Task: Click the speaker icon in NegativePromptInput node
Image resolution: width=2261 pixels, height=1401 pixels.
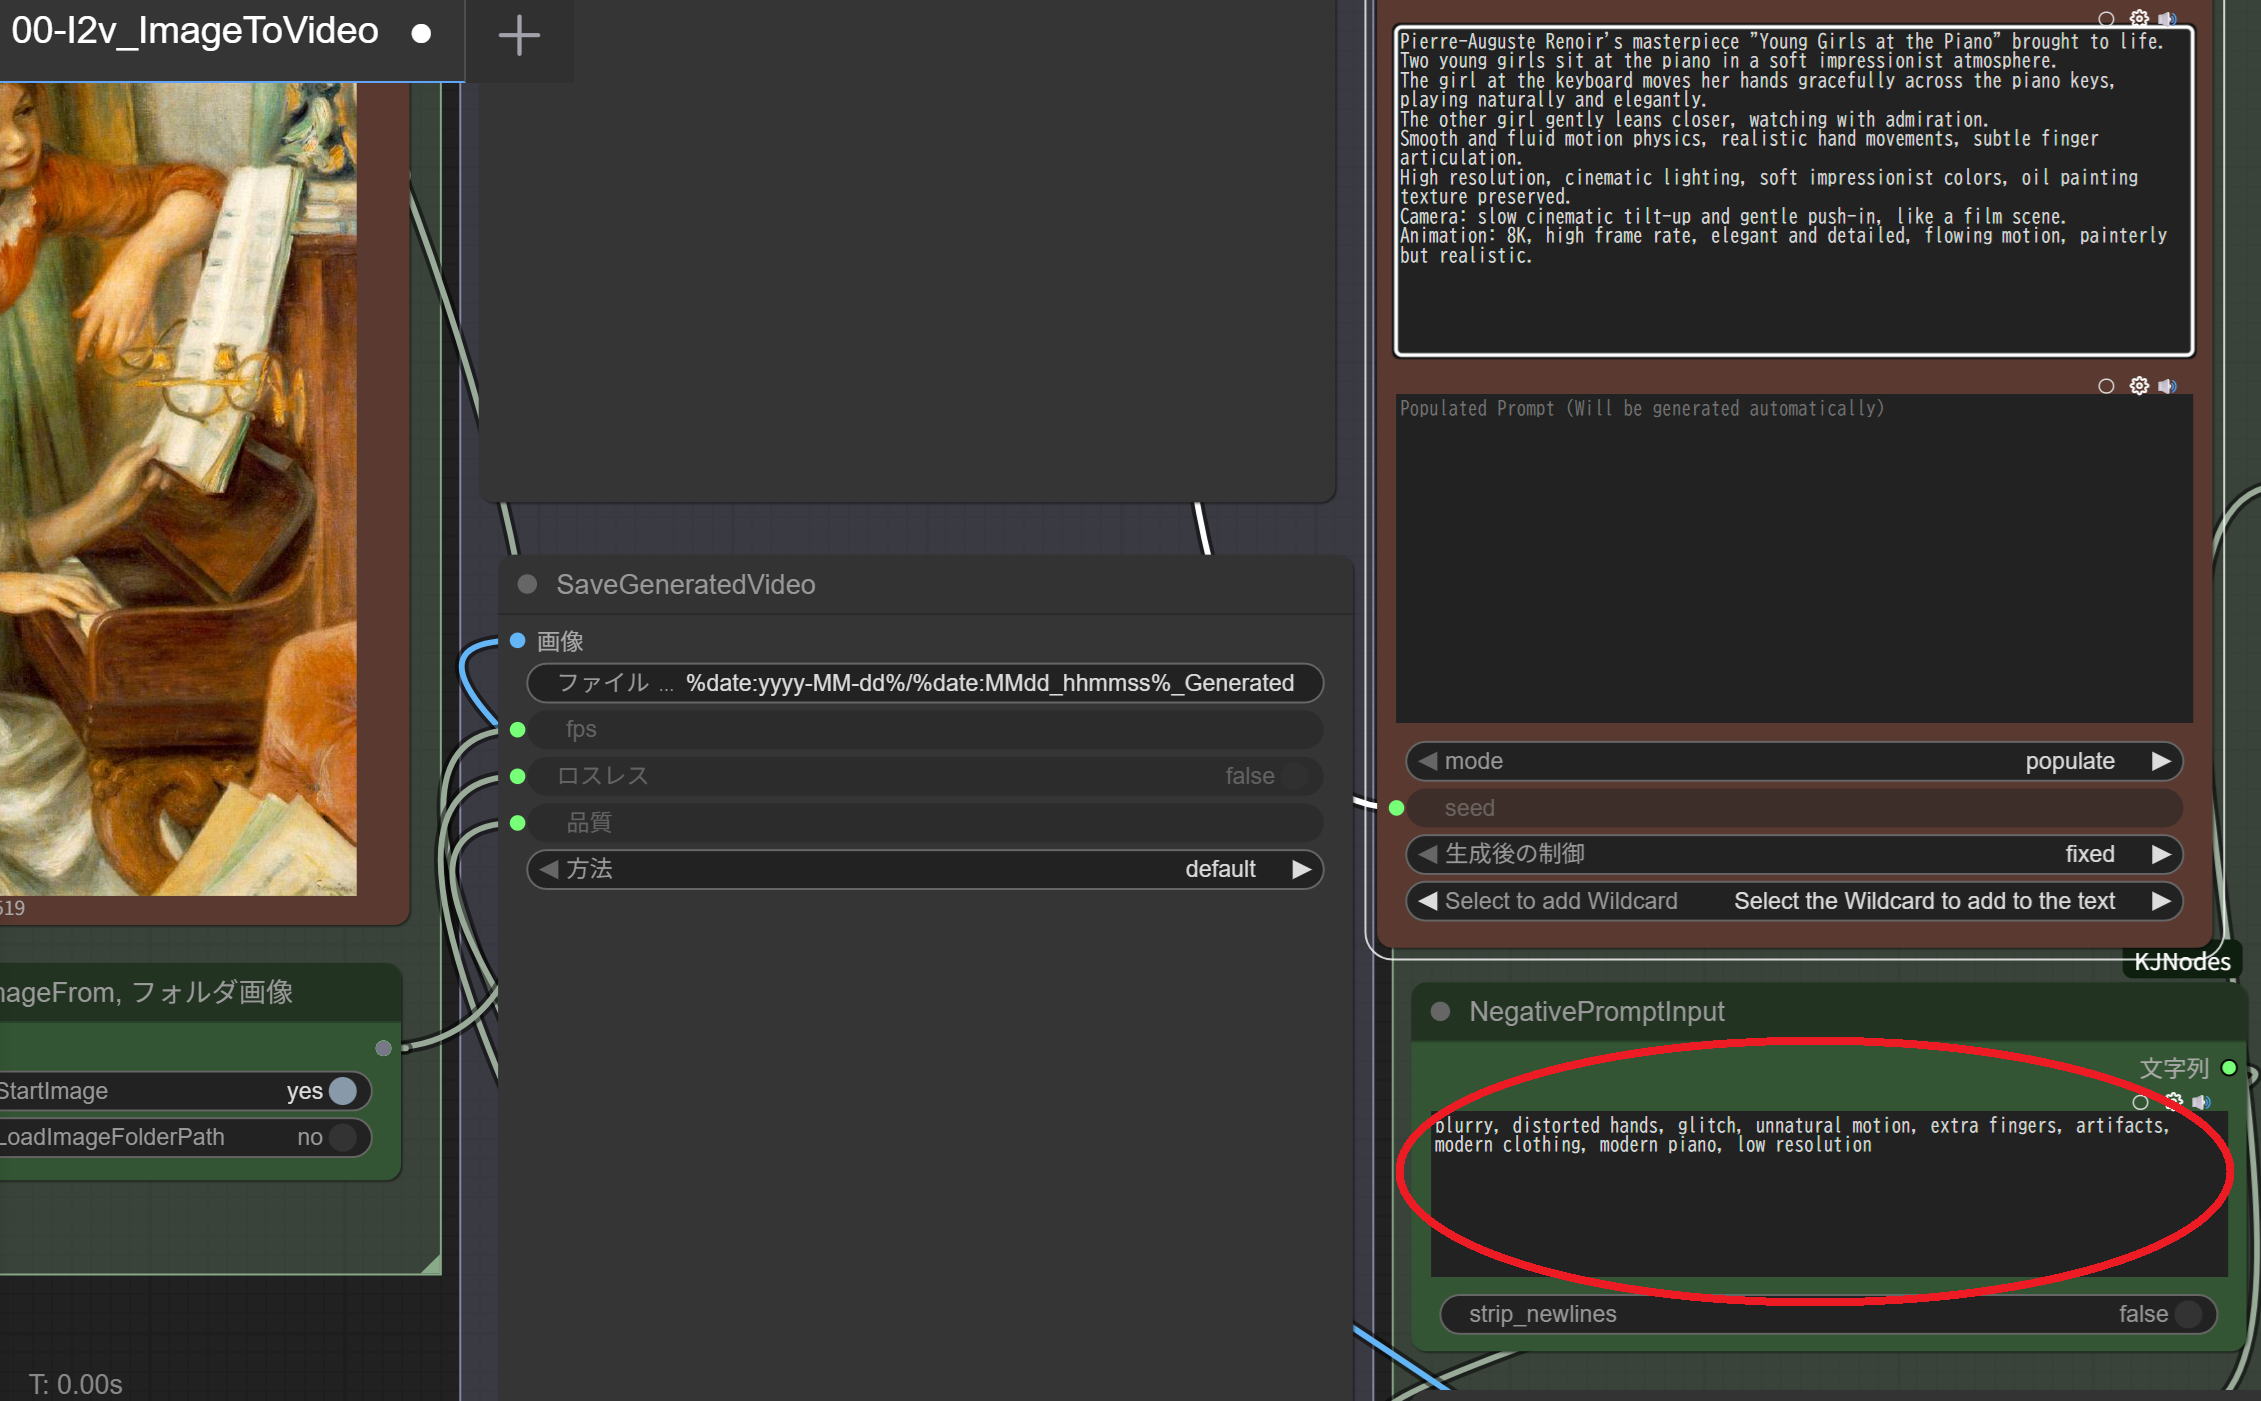Action: click(2201, 1102)
